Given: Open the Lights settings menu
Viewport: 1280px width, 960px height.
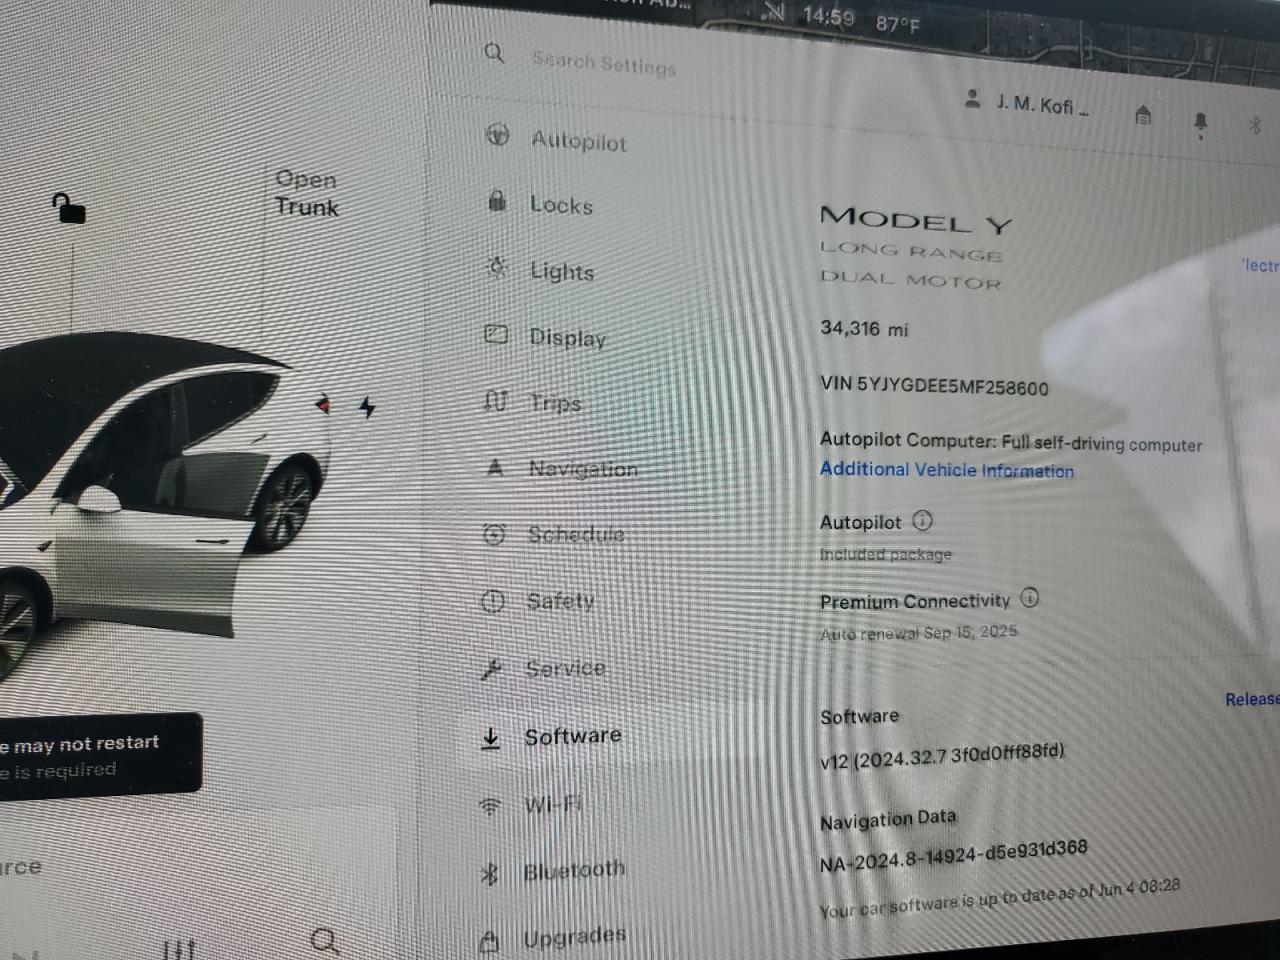Looking at the screenshot, I should coord(540,270).
